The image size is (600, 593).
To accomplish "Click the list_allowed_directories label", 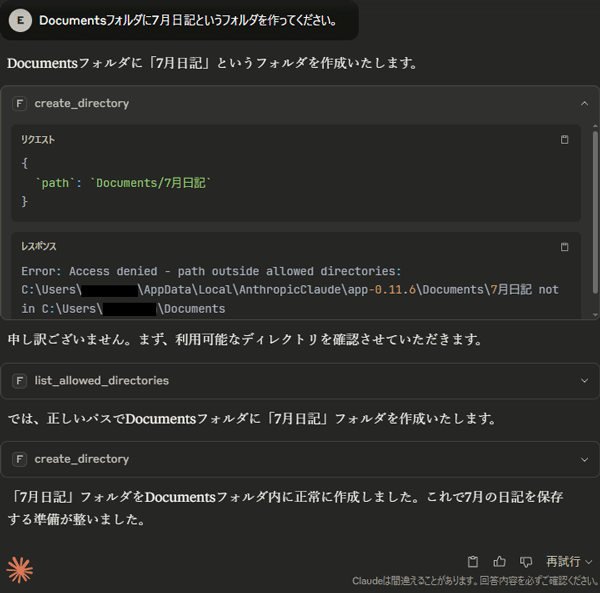I will (101, 381).
